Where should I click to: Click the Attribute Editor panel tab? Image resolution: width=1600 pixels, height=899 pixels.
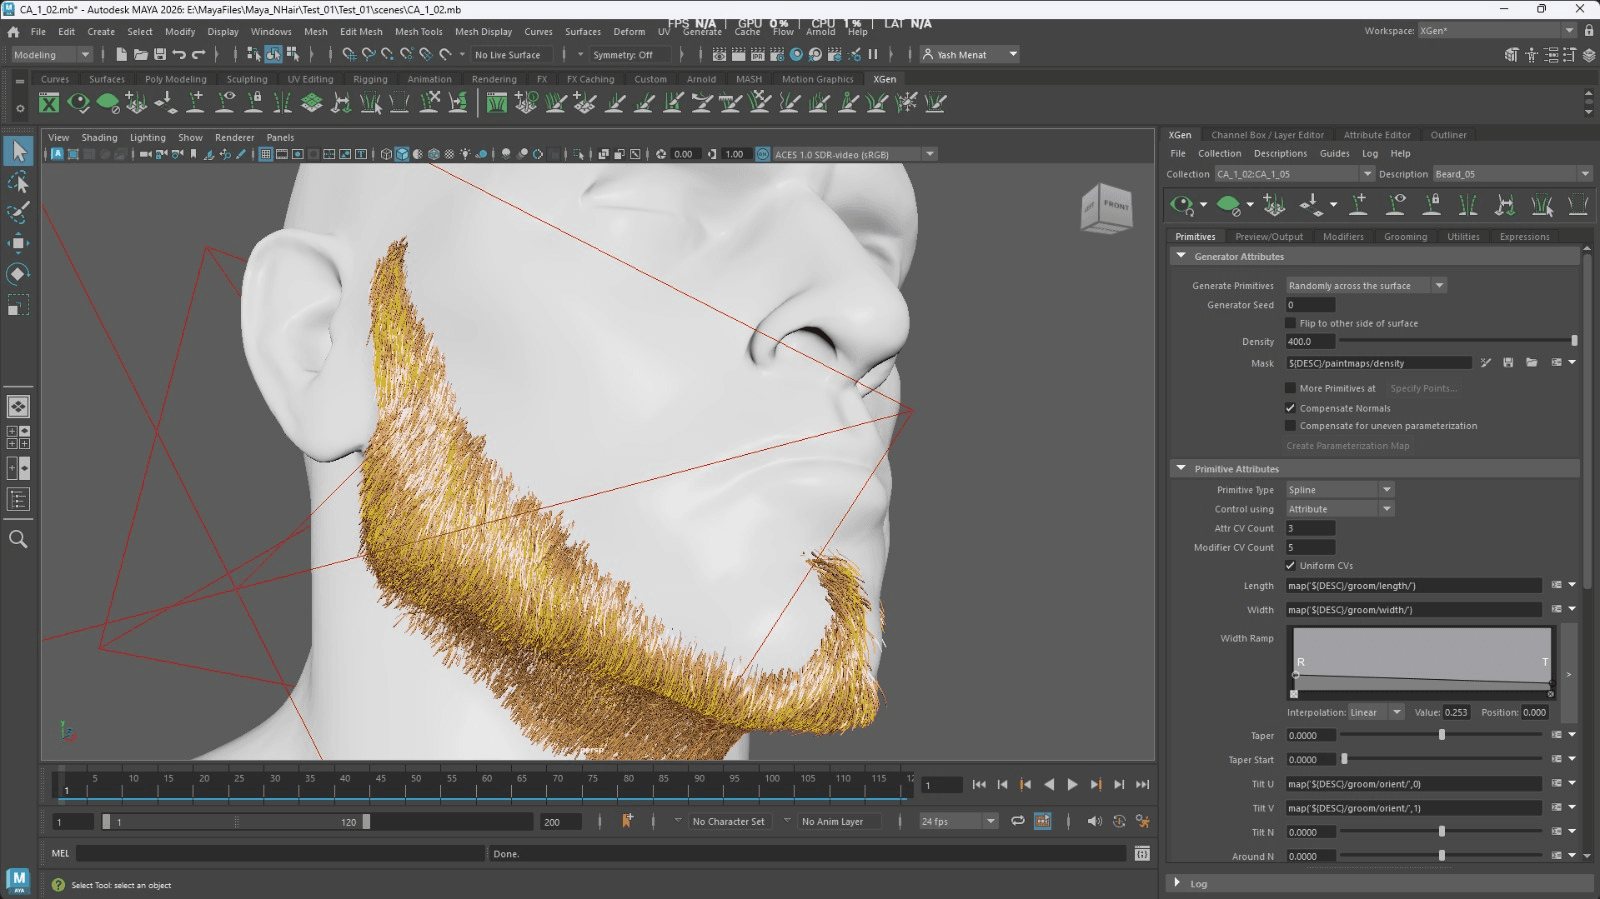(1376, 135)
